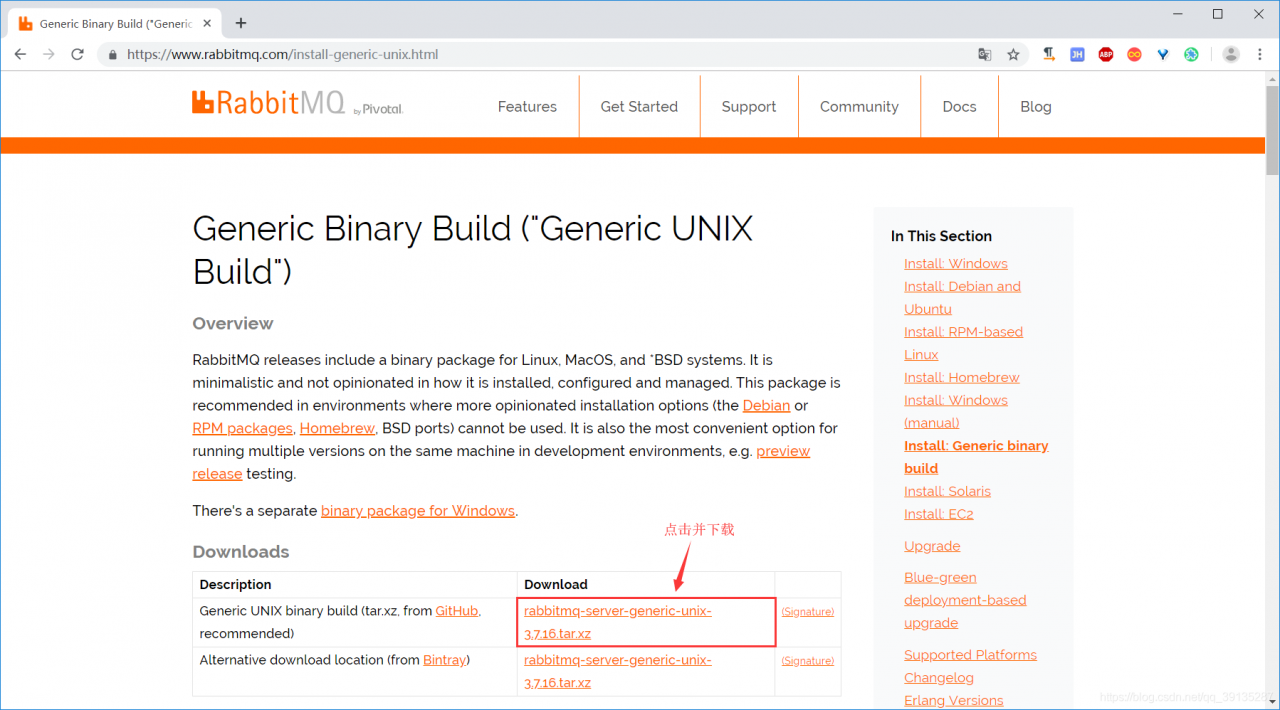The height and width of the screenshot is (710, 1280).
Task: Click the Debian link in overview
Action: point(766,405)
